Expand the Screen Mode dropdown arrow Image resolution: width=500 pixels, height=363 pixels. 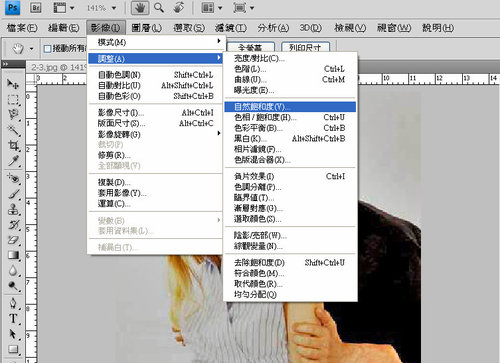point(252,8)
